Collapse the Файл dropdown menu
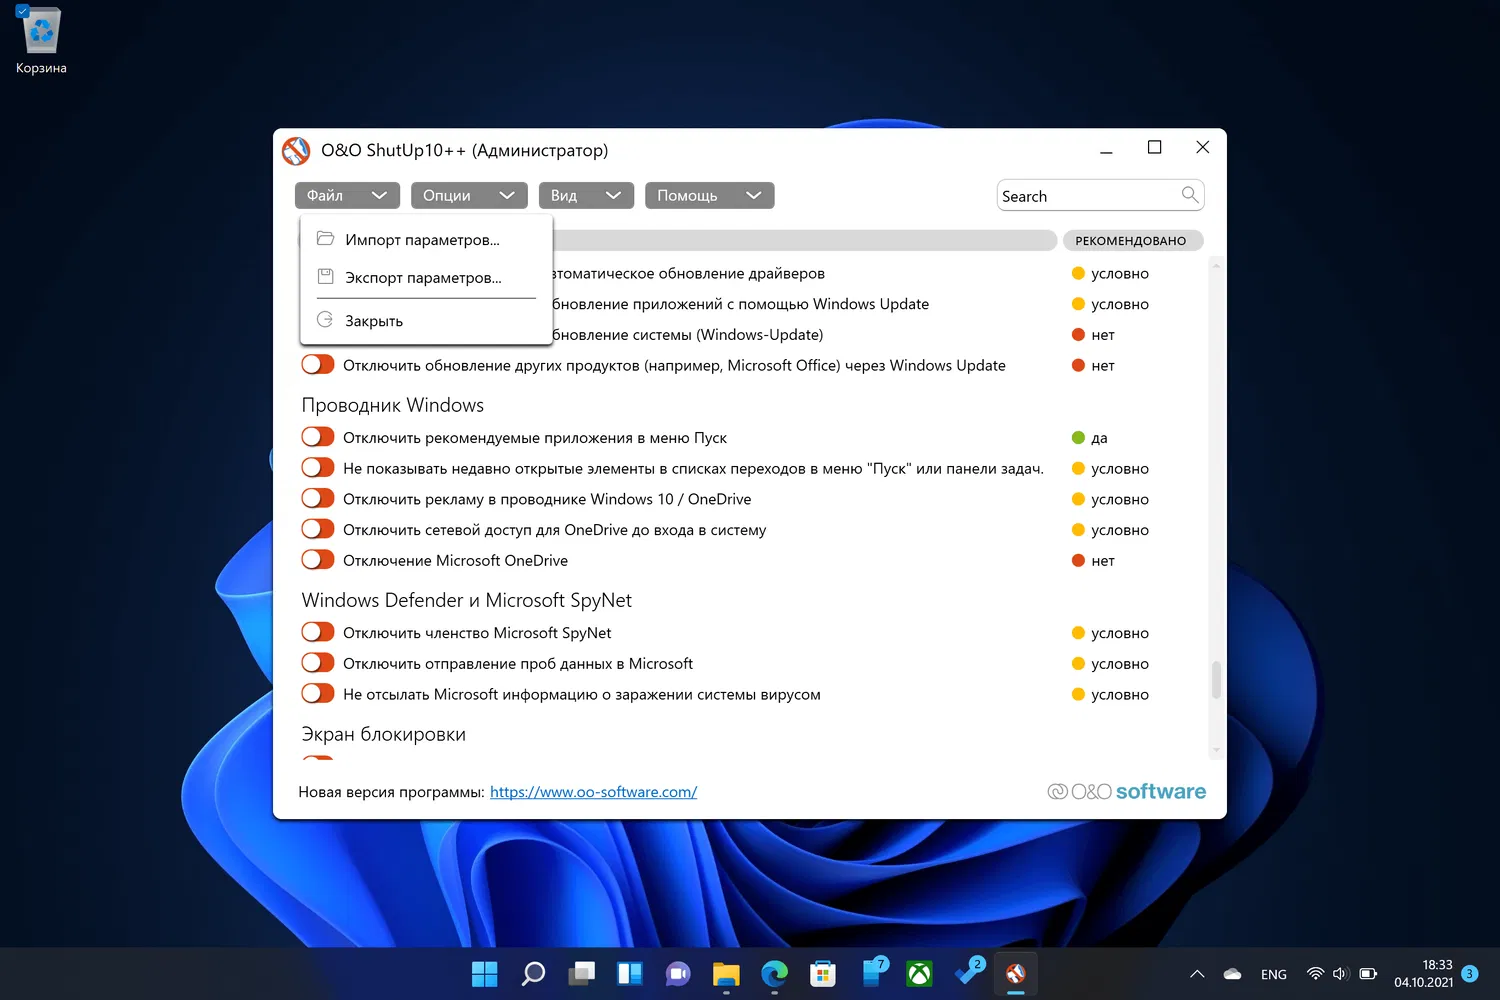Screen dimensions: 1500x1000 (x=347, y=196)
